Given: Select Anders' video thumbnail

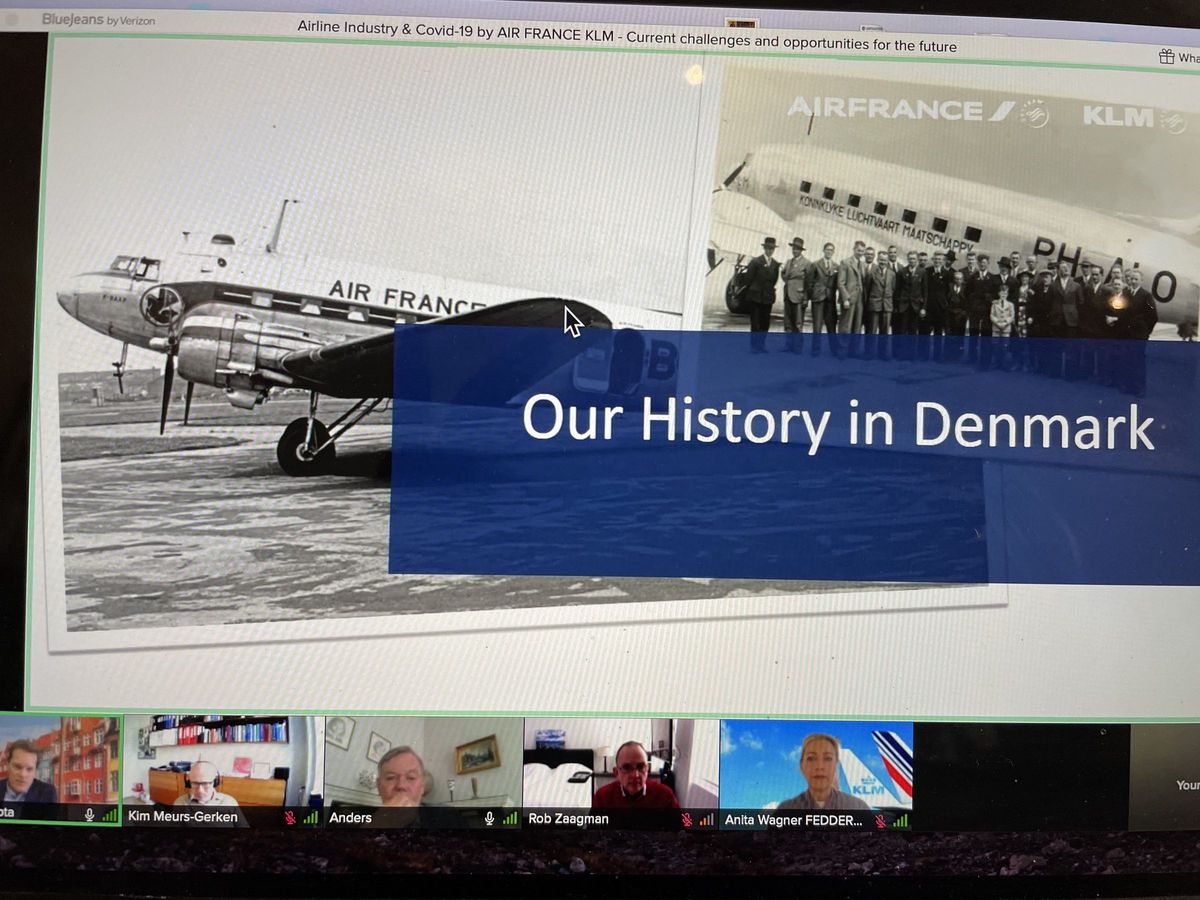Looking at the screenshot, I should (x=422, y=764).
